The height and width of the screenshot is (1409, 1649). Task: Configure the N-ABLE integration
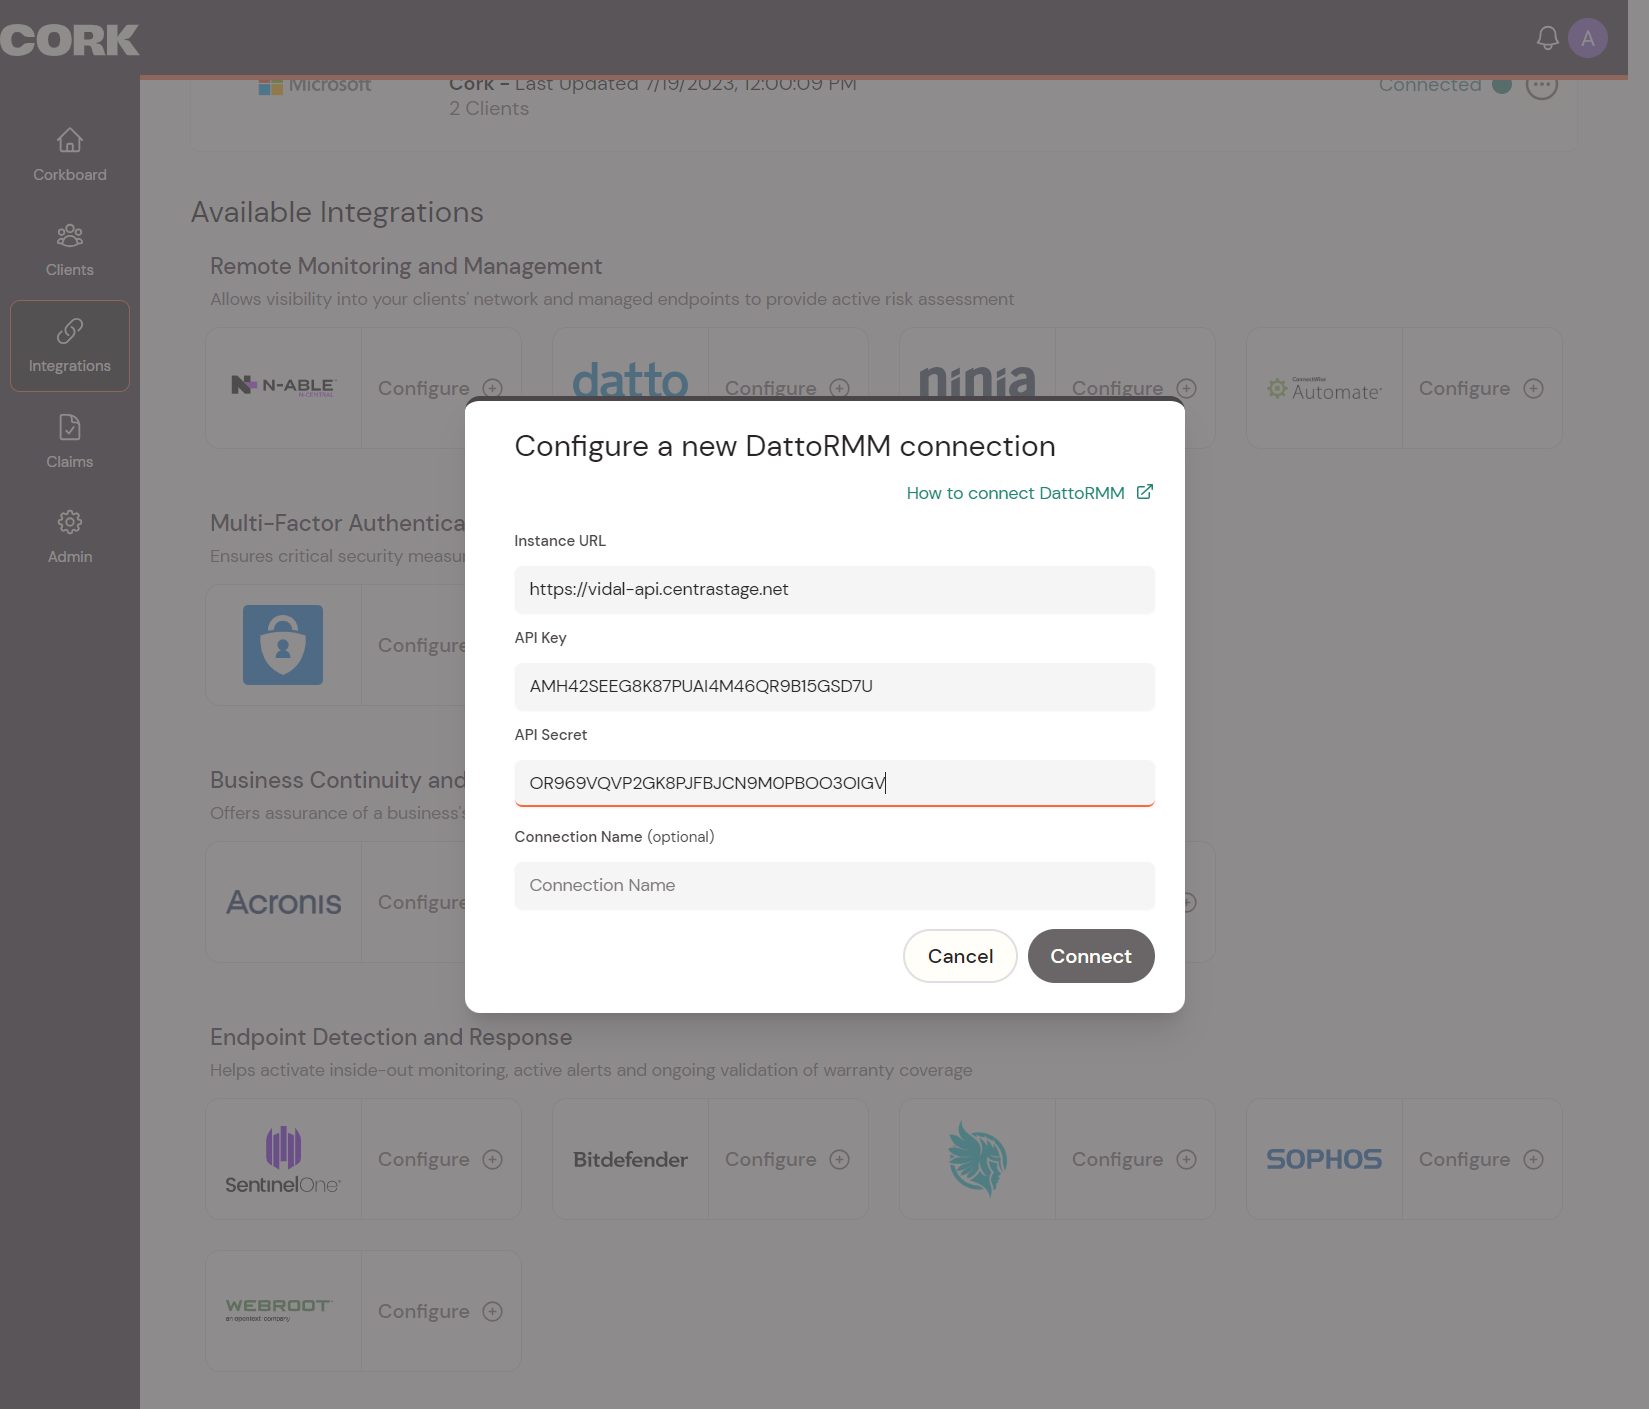click(440, 388)
